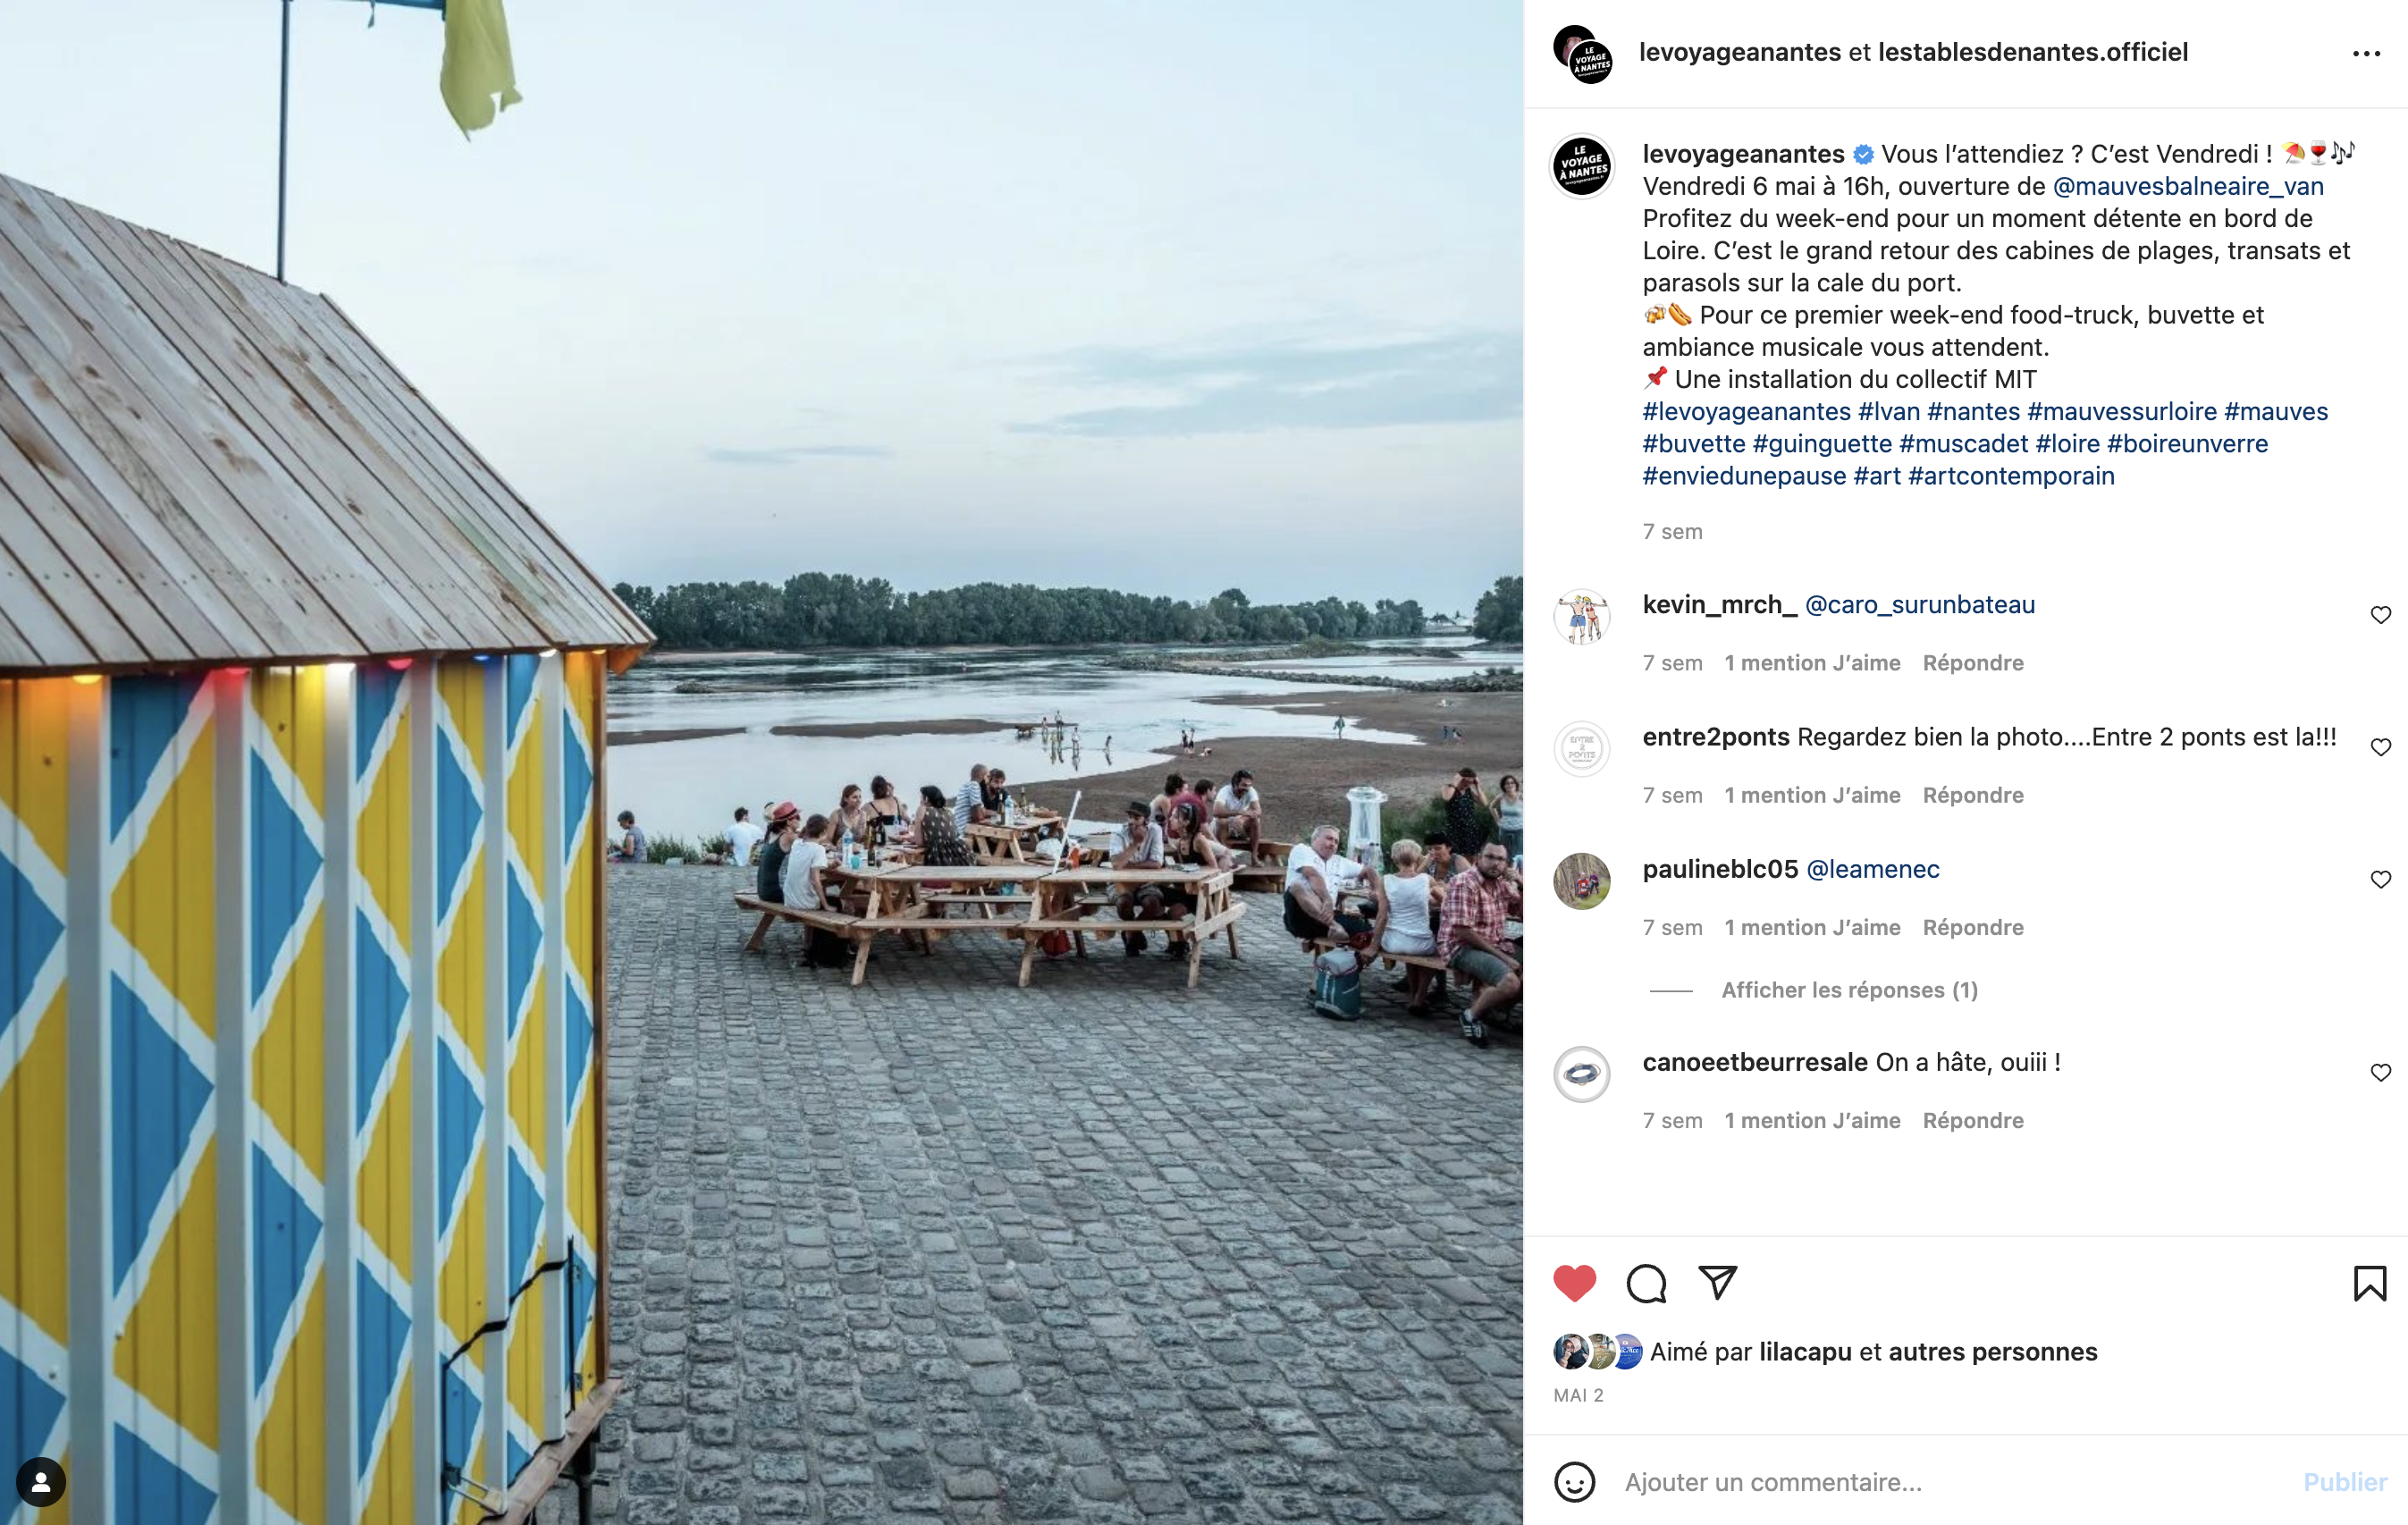Open the comment bubble icon
This screenshot has height=1525, width=2408.
(x=1646, y=1283)
